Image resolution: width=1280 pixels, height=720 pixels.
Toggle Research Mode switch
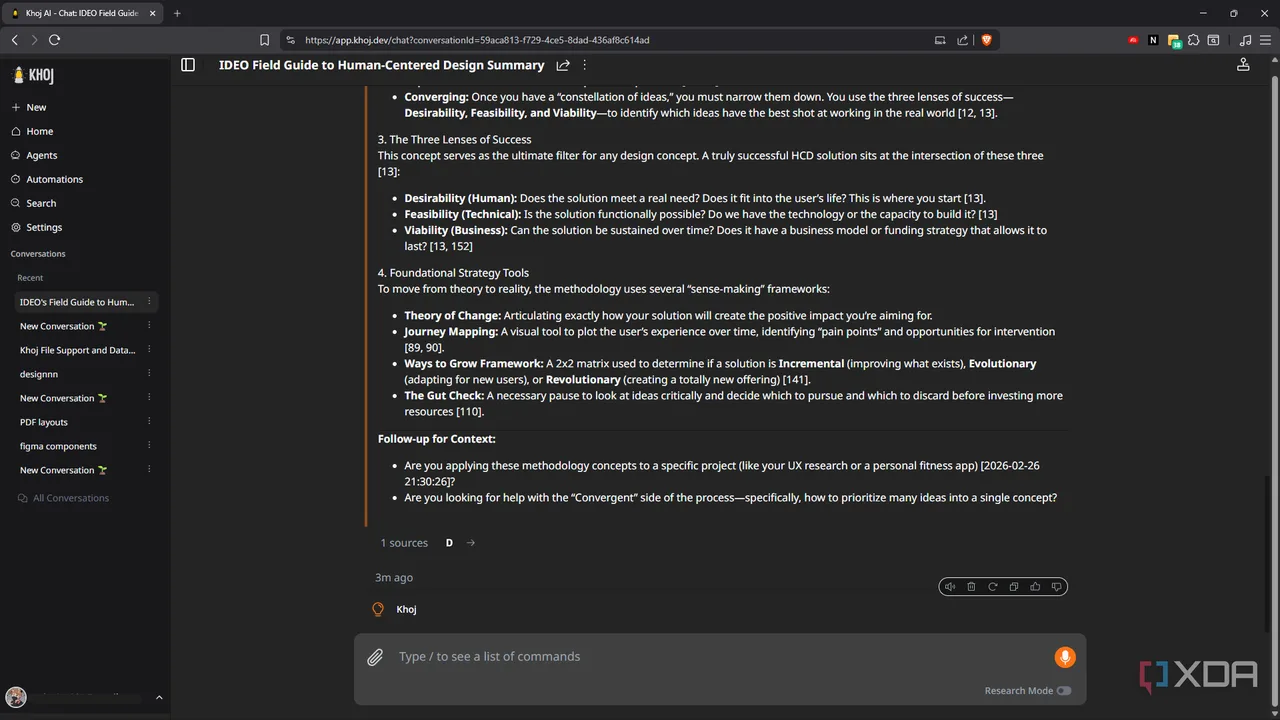[1063, 691]
